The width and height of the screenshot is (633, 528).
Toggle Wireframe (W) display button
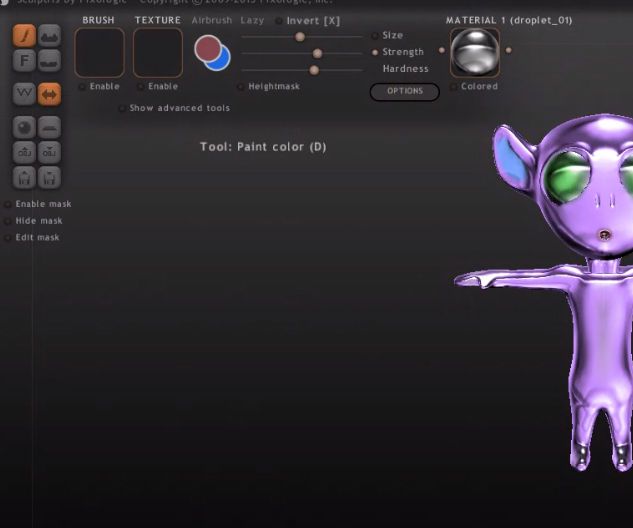(x=24, y=94)
